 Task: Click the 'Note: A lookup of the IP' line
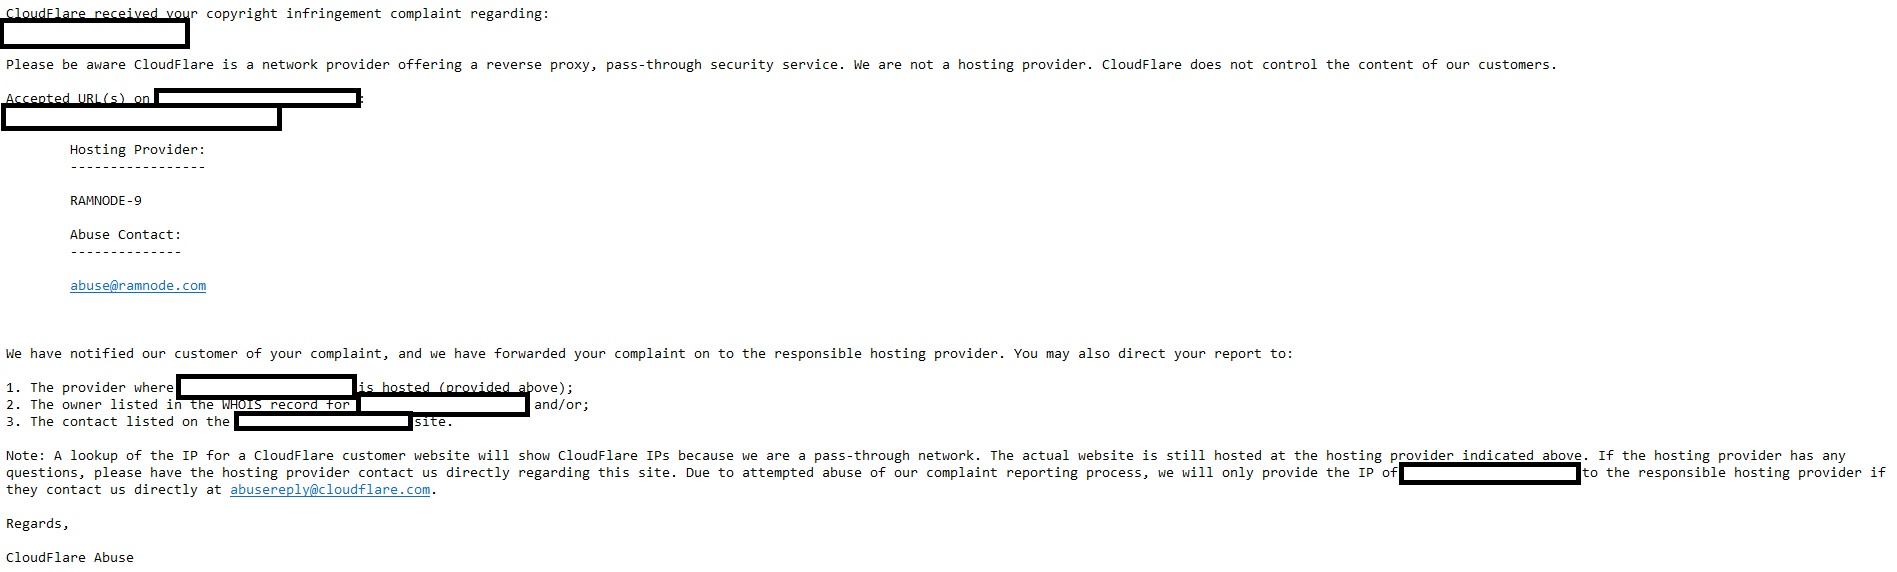(945, 455)
